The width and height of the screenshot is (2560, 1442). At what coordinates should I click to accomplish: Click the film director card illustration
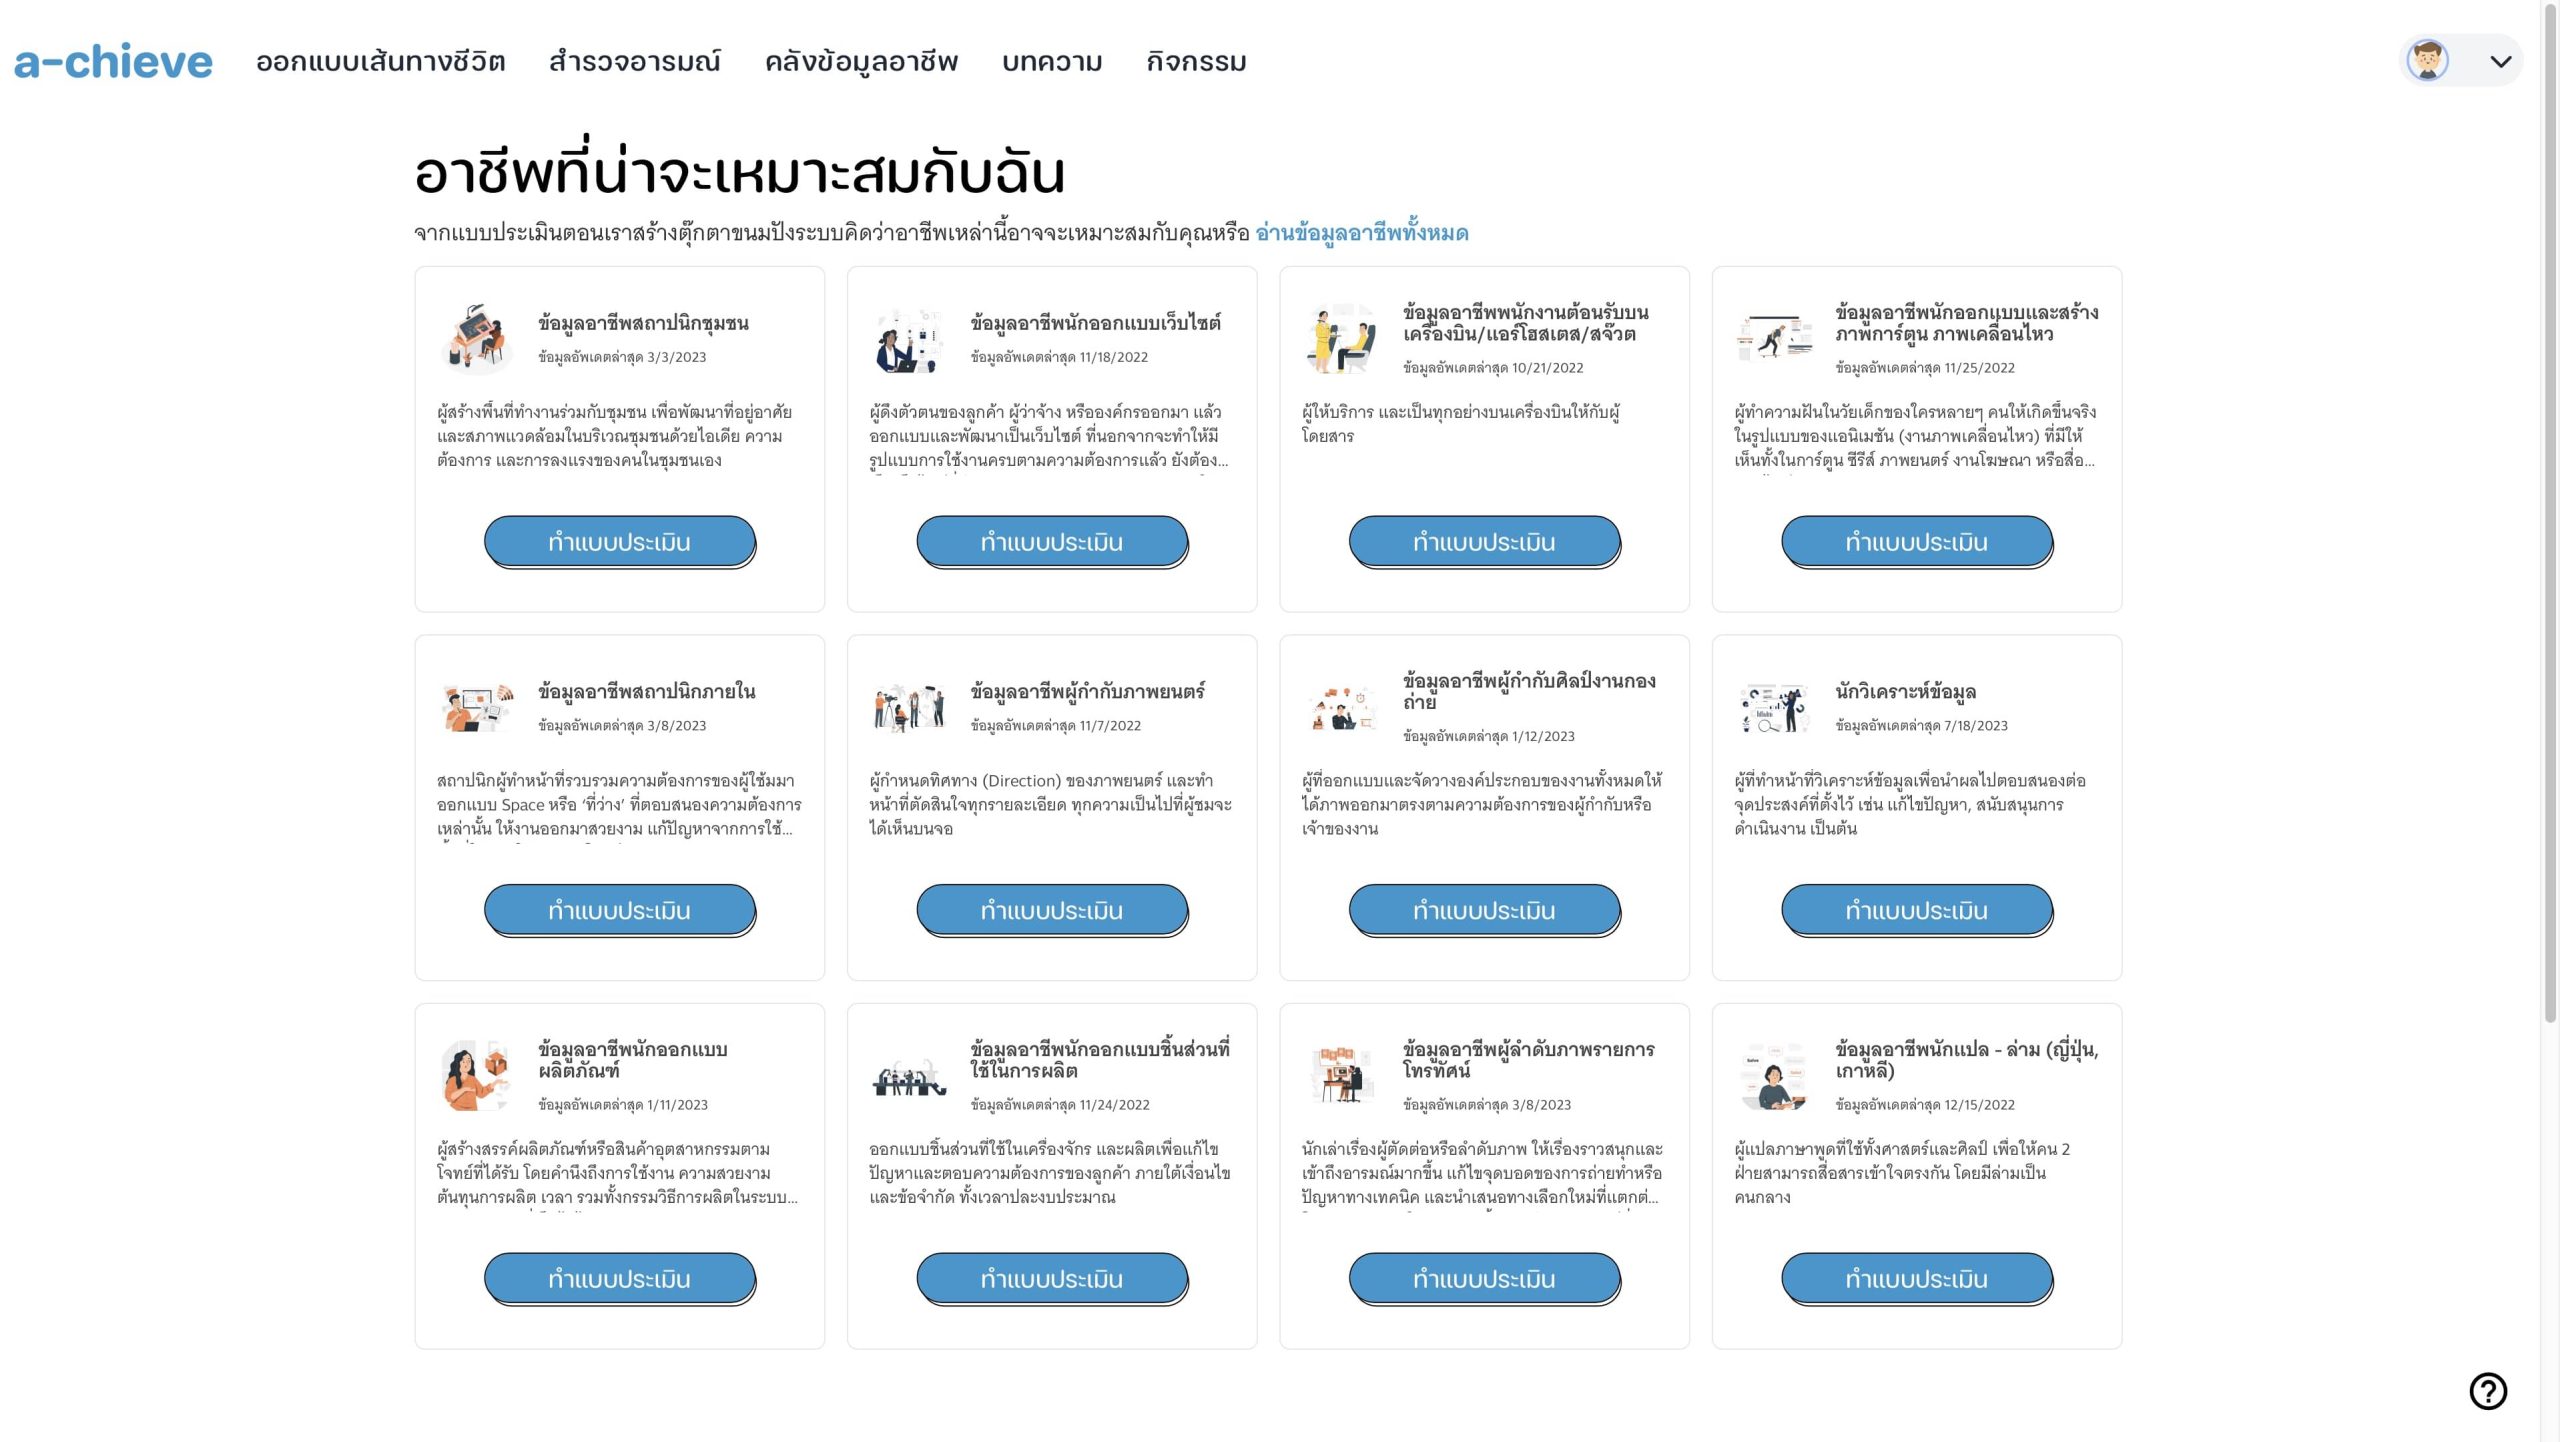908,708
